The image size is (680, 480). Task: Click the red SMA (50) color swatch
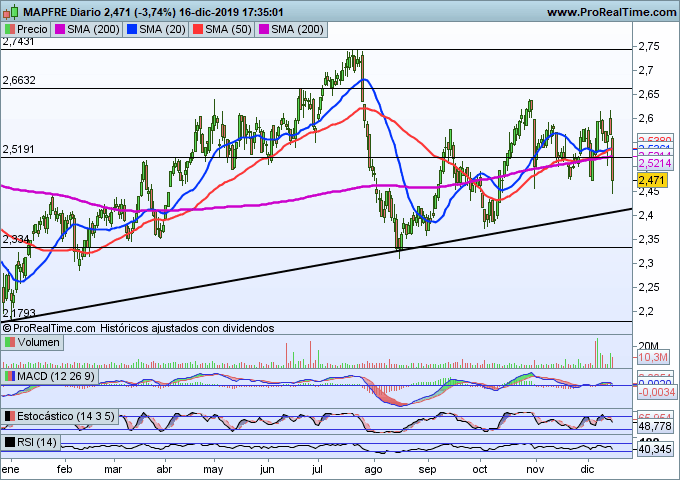click(198, 29)
